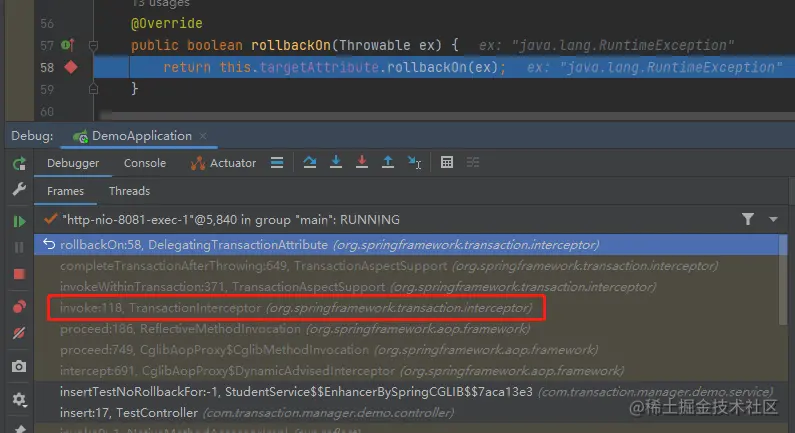795x433 pixels.
Task: Click Force Step Into red arrow
Action: (362, 162)
